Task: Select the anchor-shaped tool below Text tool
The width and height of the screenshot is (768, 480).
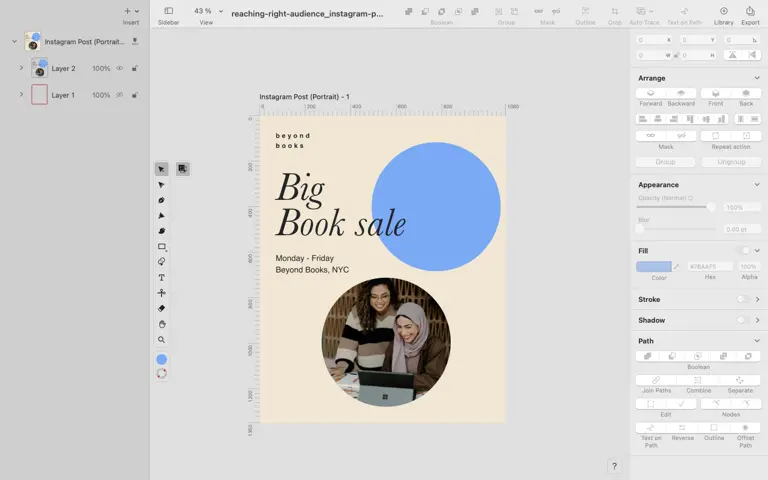Action: pyautogui.click(x=161, y=293)
